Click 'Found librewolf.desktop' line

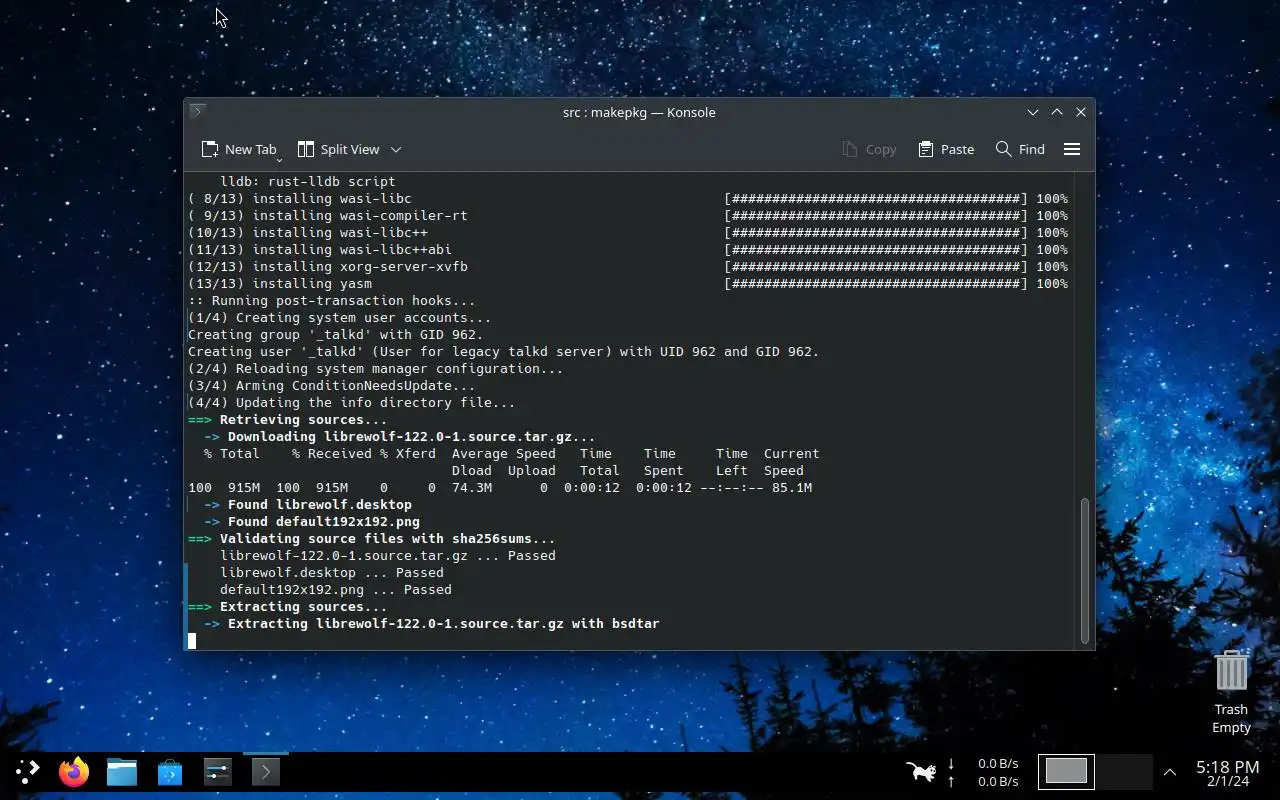click(x=307, y=505)
